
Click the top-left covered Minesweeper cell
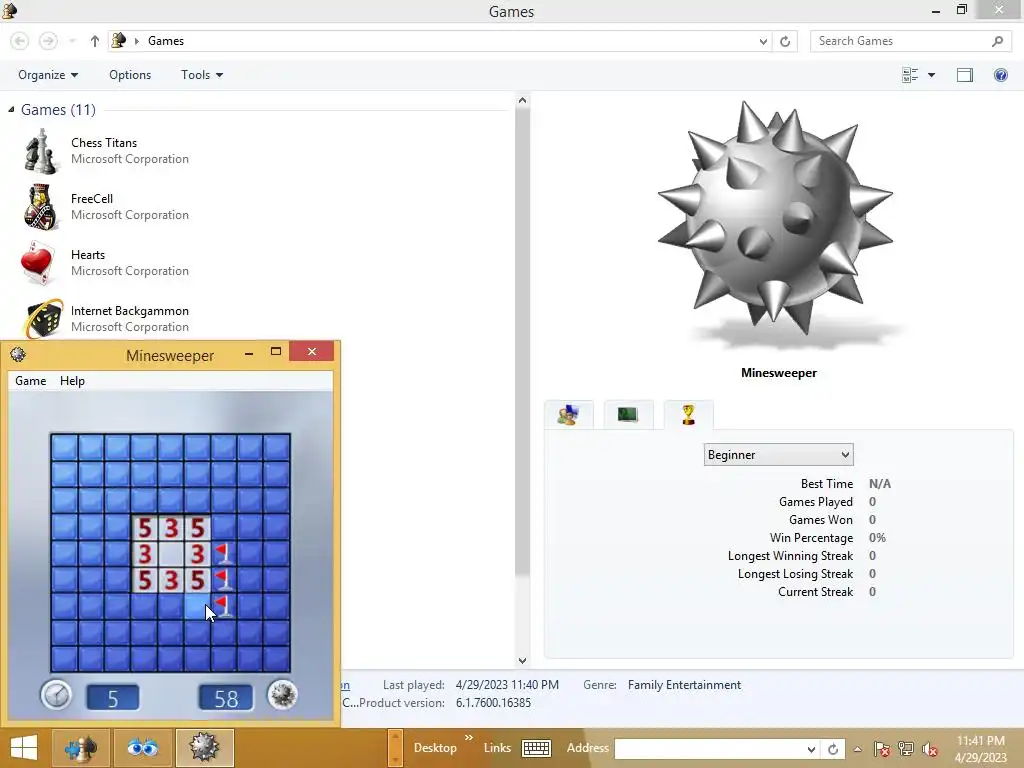click(x=64, y=448)
